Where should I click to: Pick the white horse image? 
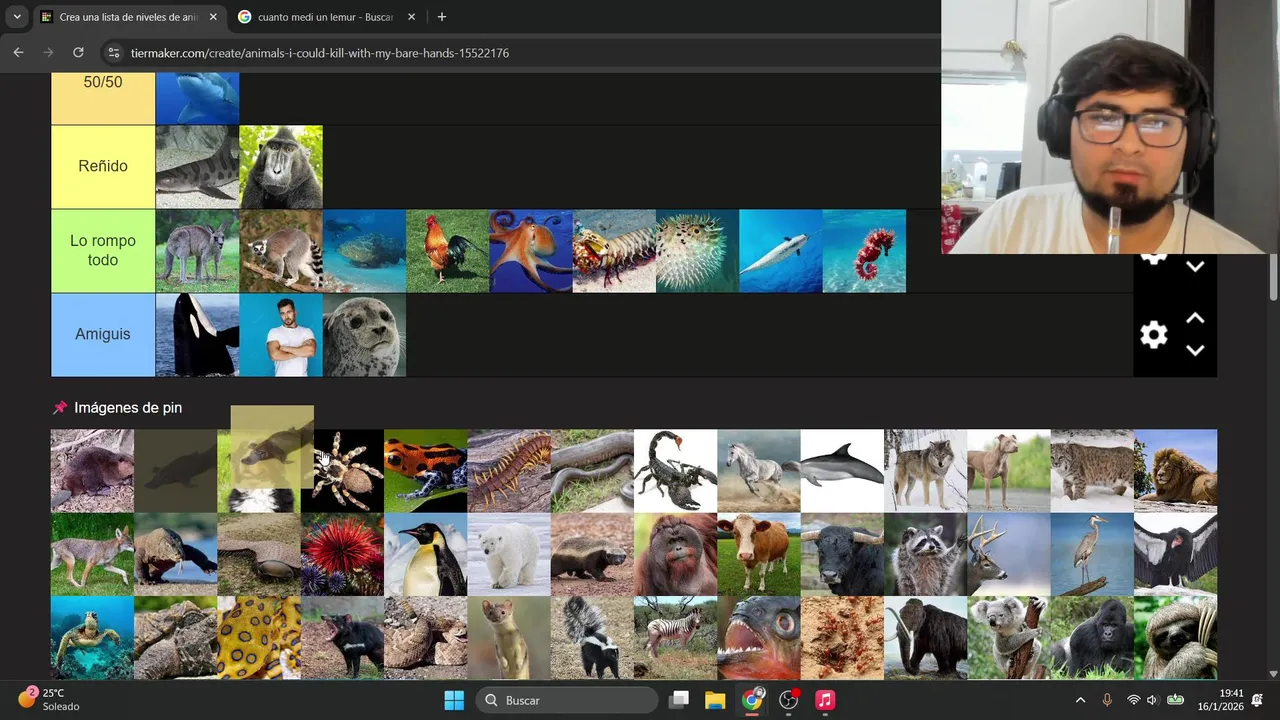[x=758, y=471]
